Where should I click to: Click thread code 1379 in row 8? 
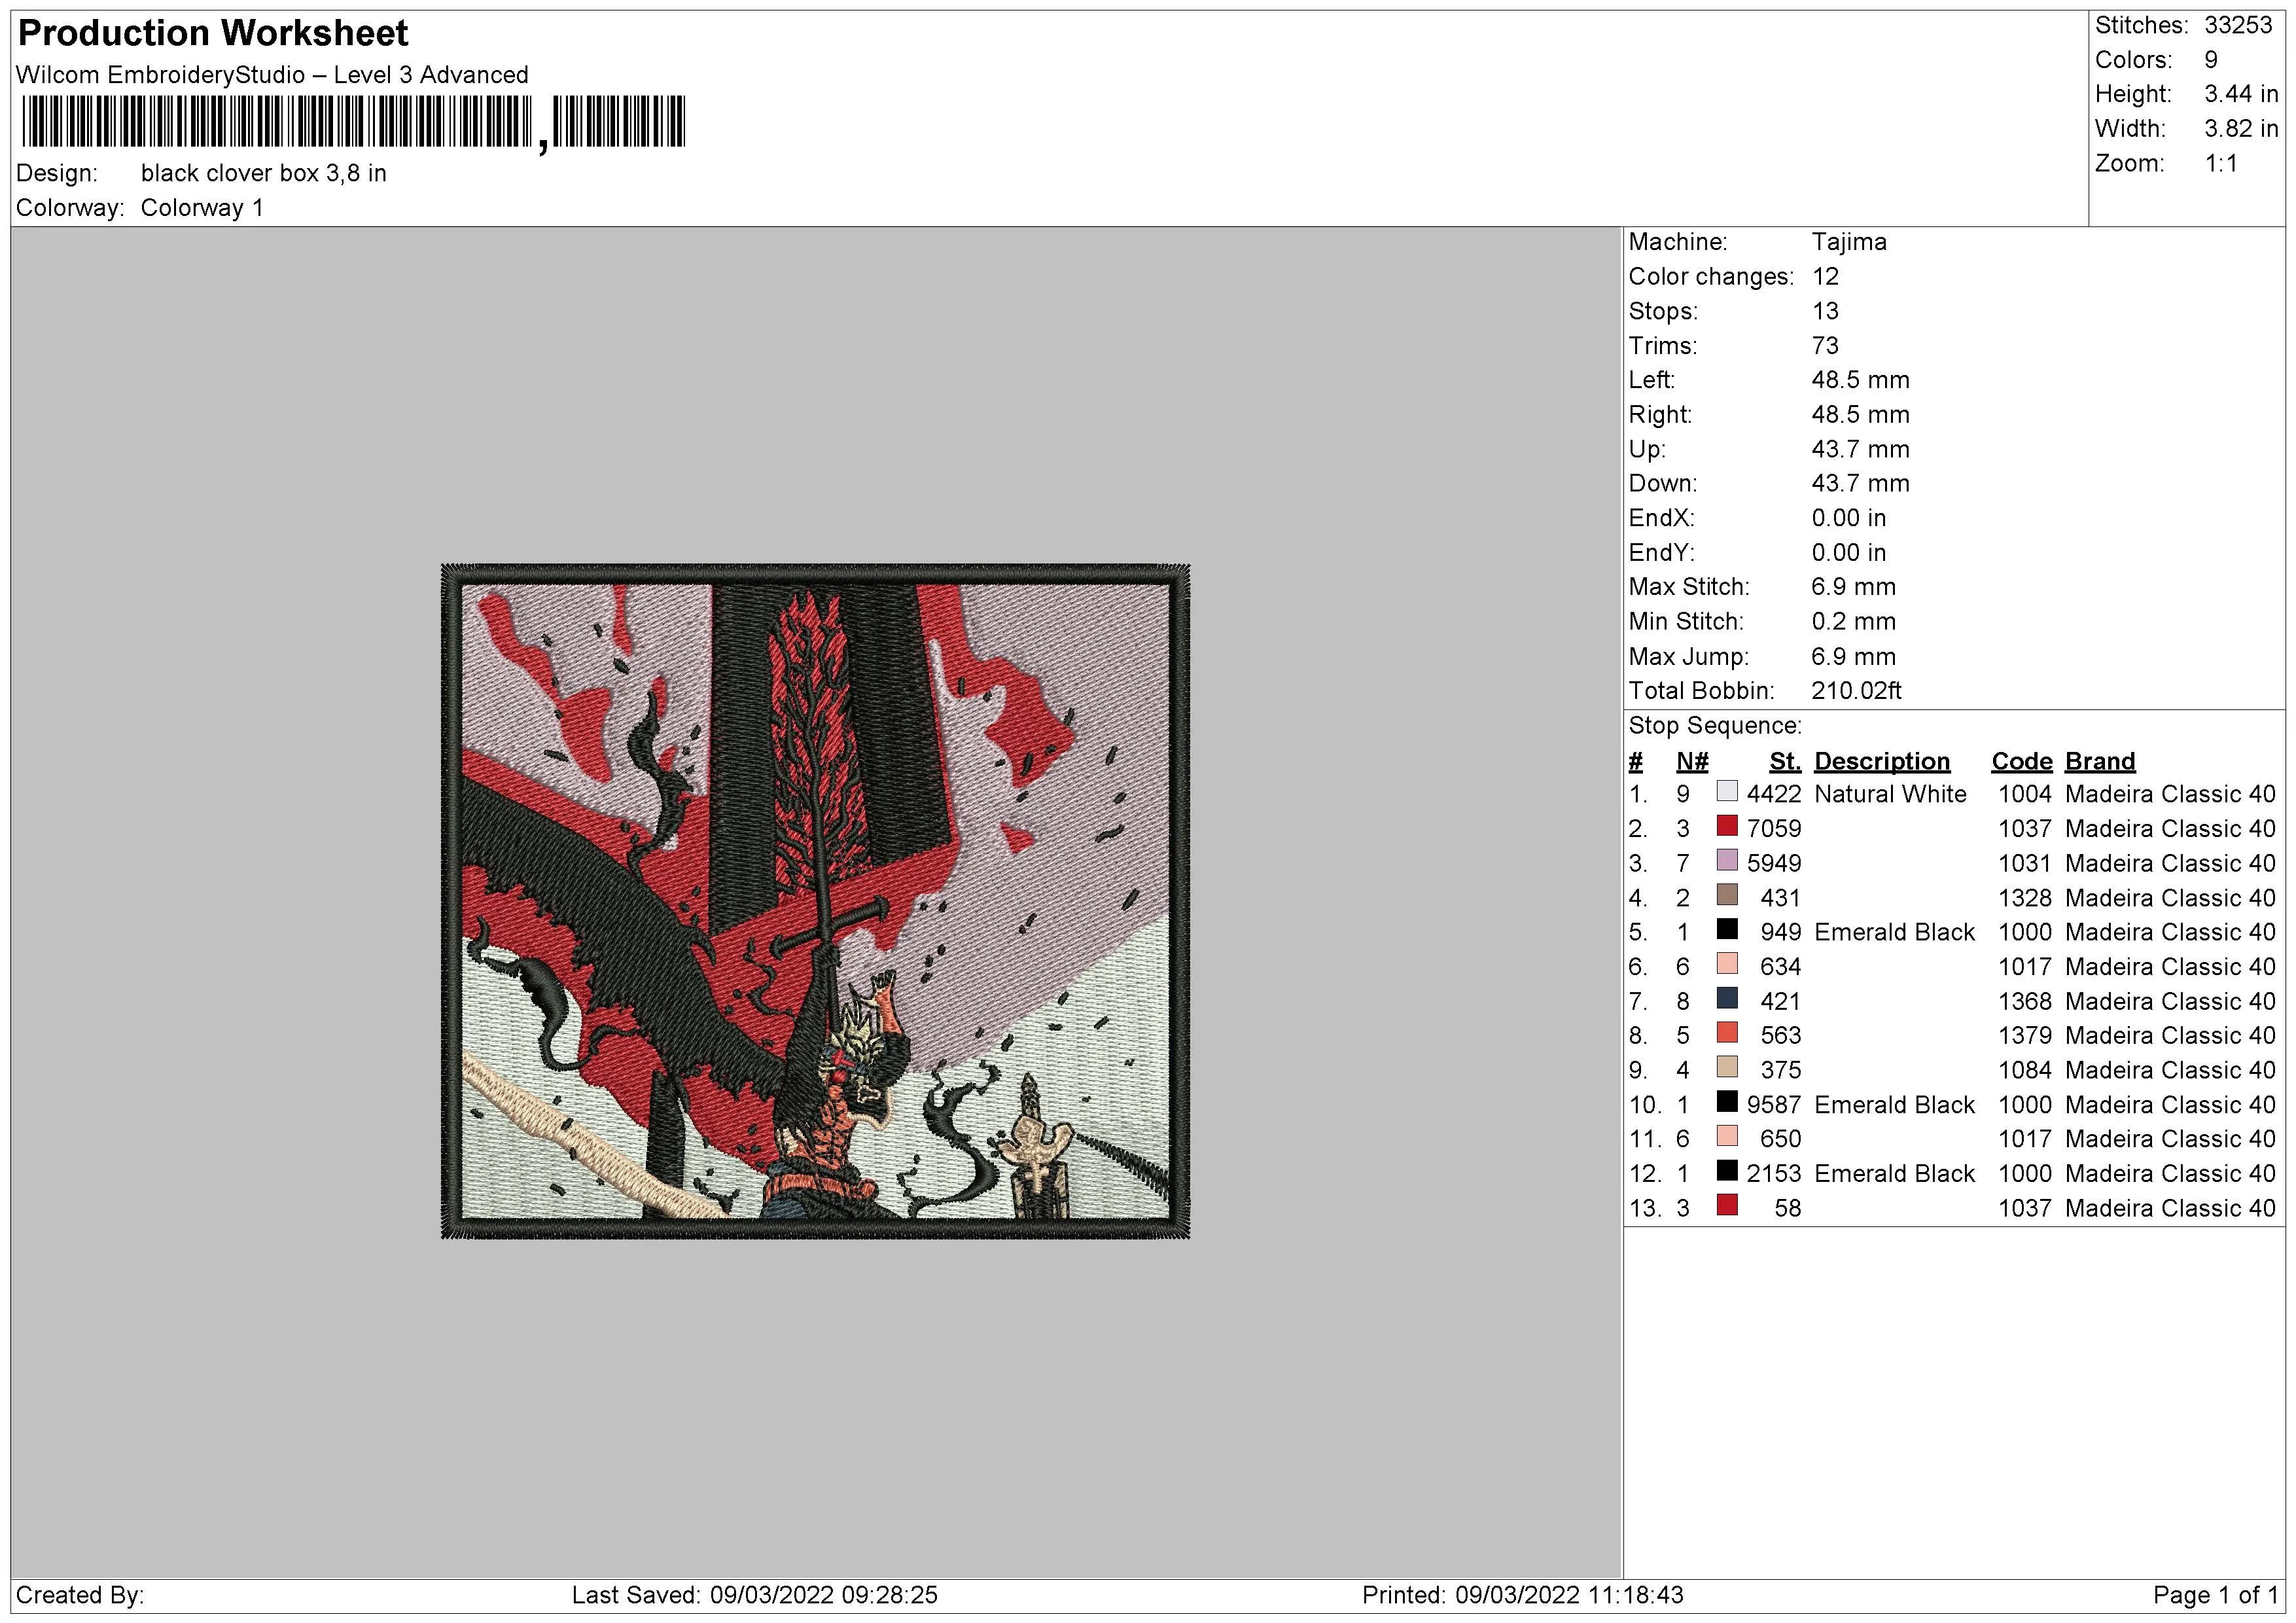pos(2025,1035)
